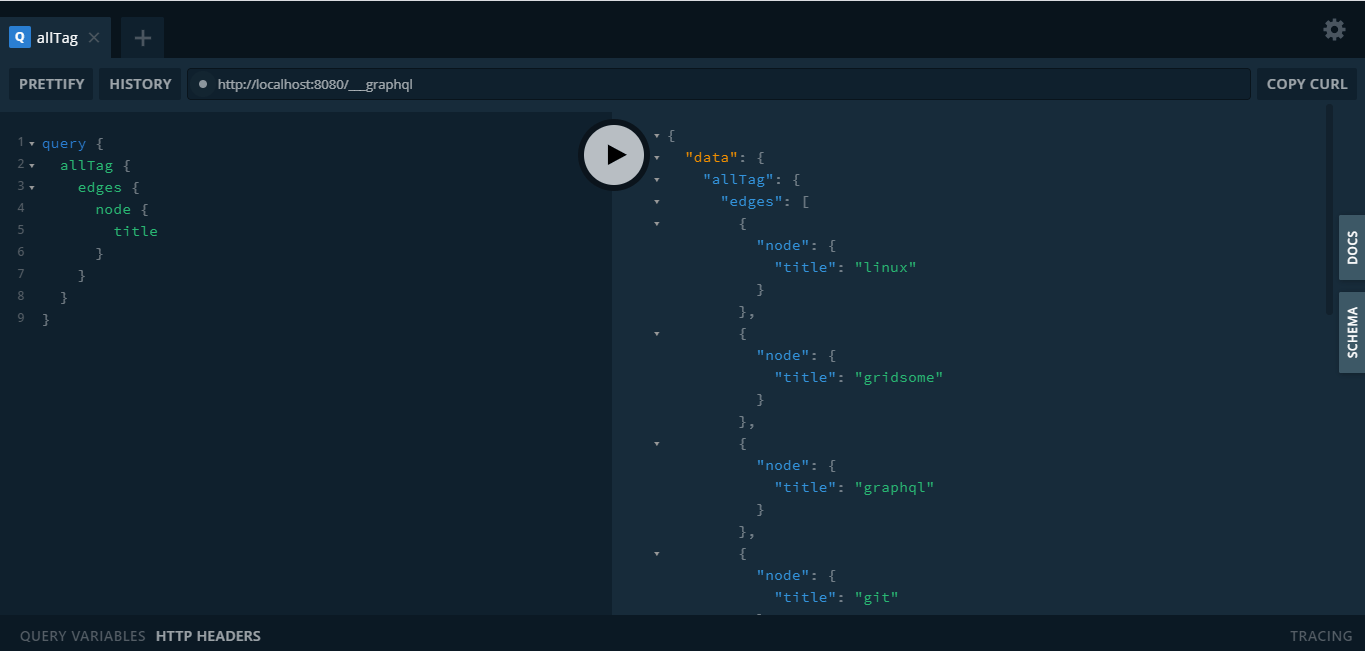Click the "graphql" title value
The width and height of the screenshot is (1365, 651).
pyautogui.click(x=895, y=487)
